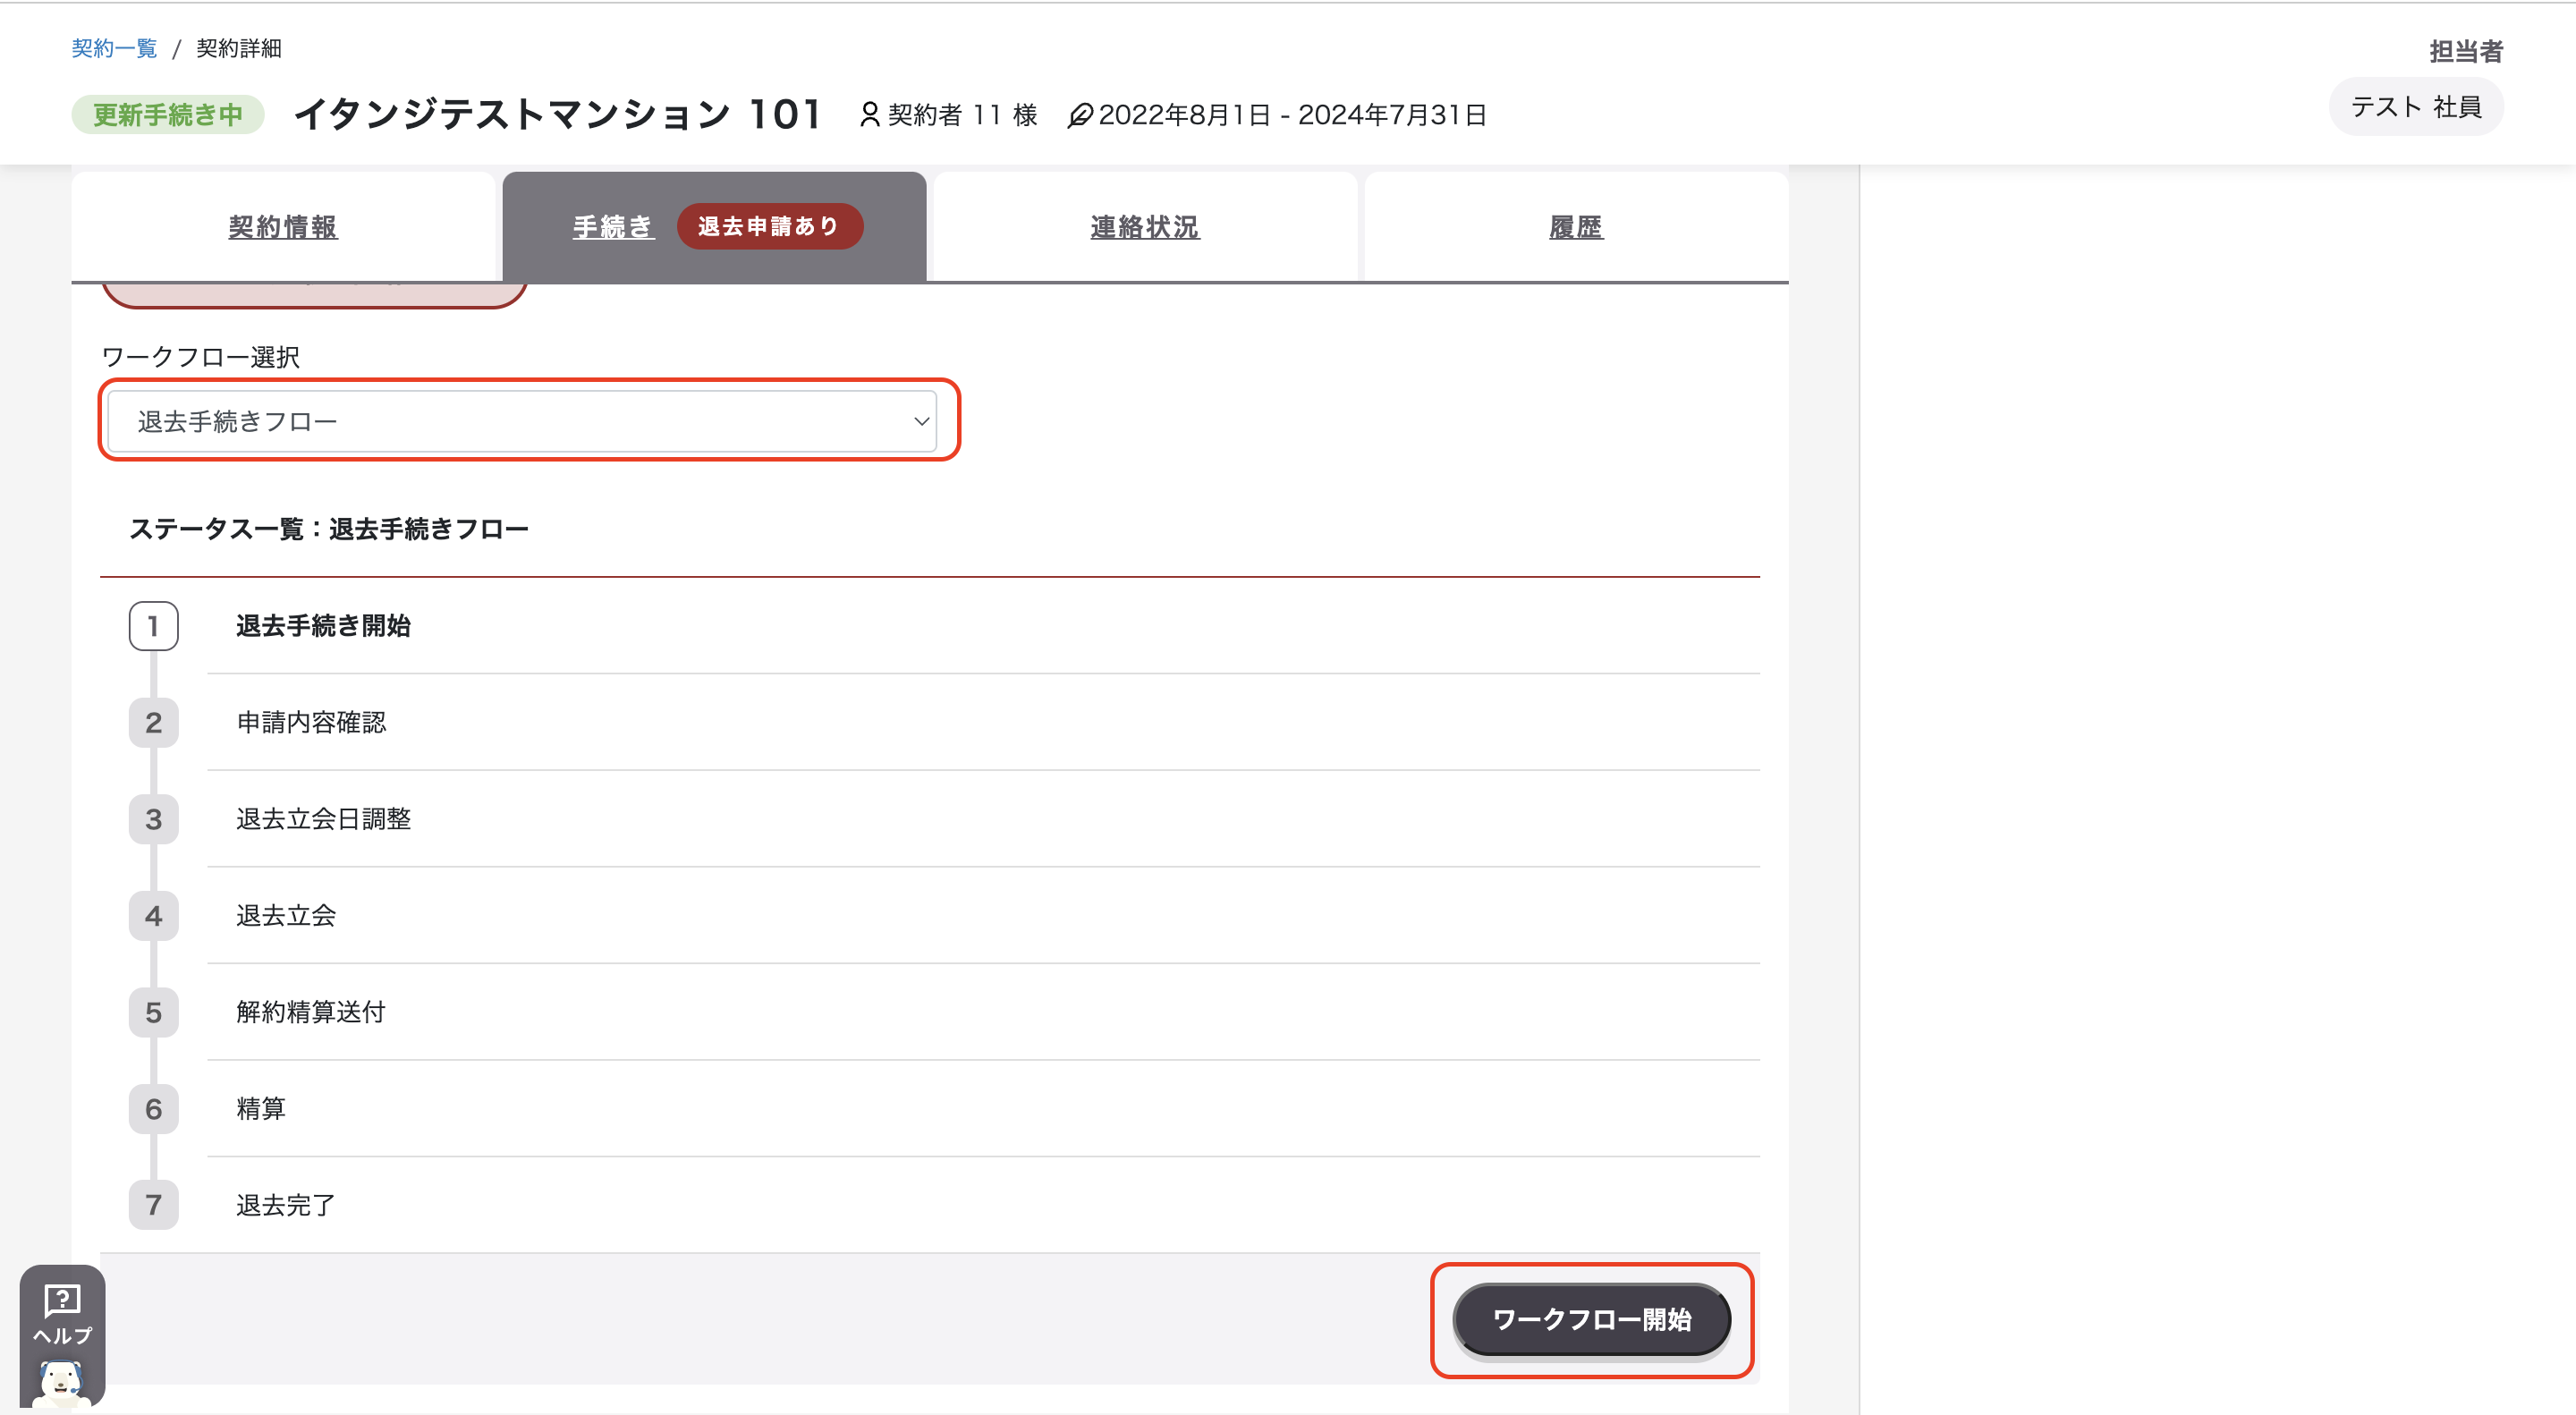Select step 5 解約精算送付
Screen dimensions: 2576x1415
point(311,1012)
